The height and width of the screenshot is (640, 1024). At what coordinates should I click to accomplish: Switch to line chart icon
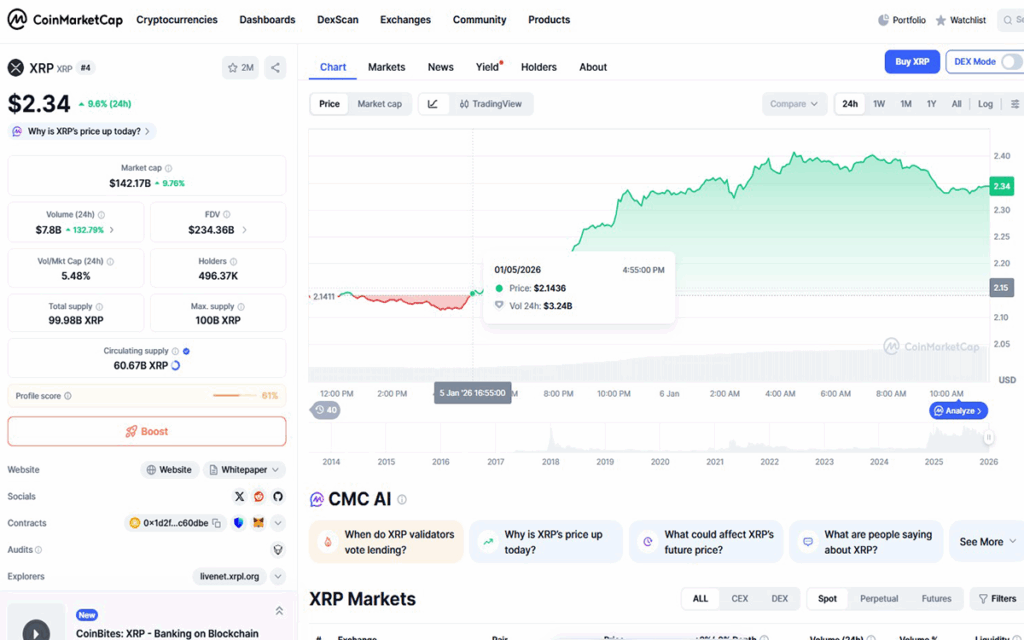(433, 104)
